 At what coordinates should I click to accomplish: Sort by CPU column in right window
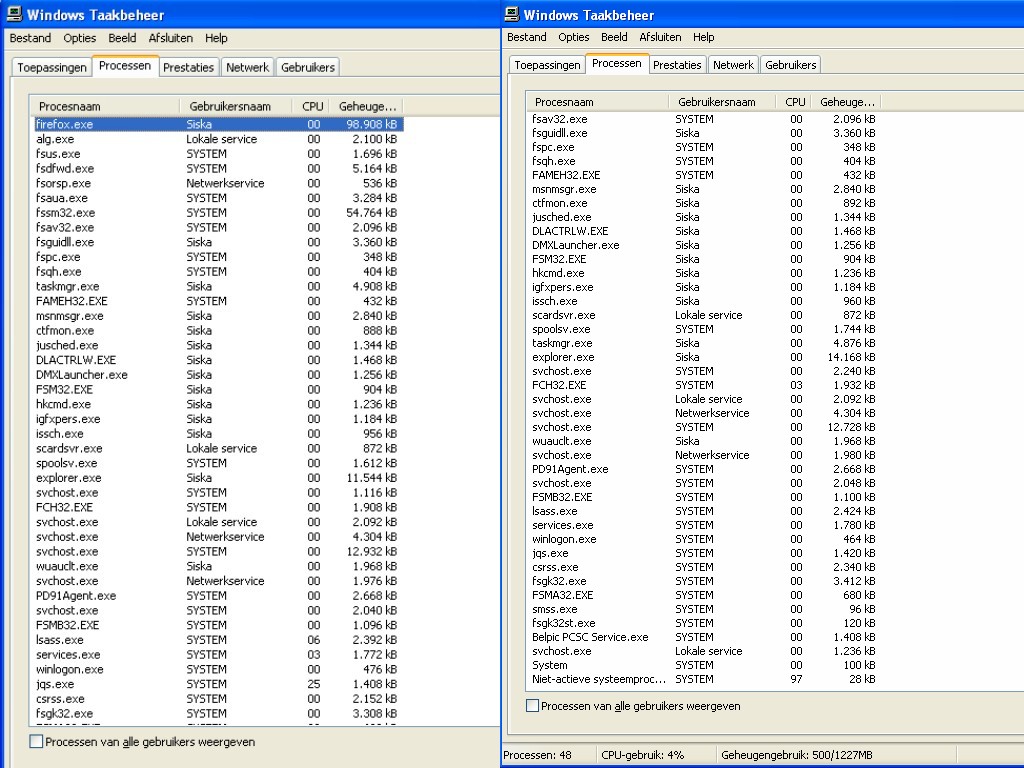(795, 102)
